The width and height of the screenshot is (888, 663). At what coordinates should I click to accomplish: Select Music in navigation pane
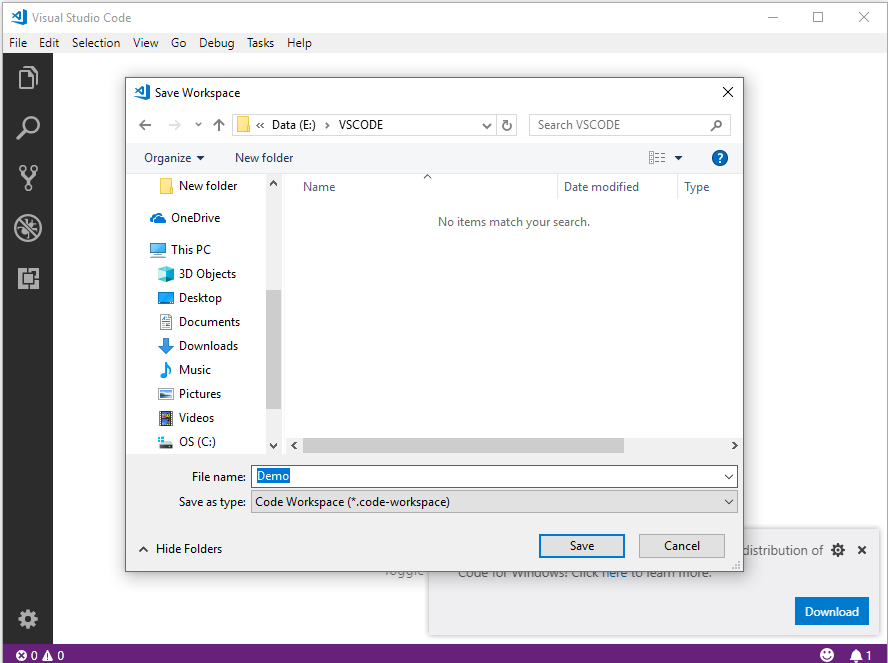(x=184, y=370)
